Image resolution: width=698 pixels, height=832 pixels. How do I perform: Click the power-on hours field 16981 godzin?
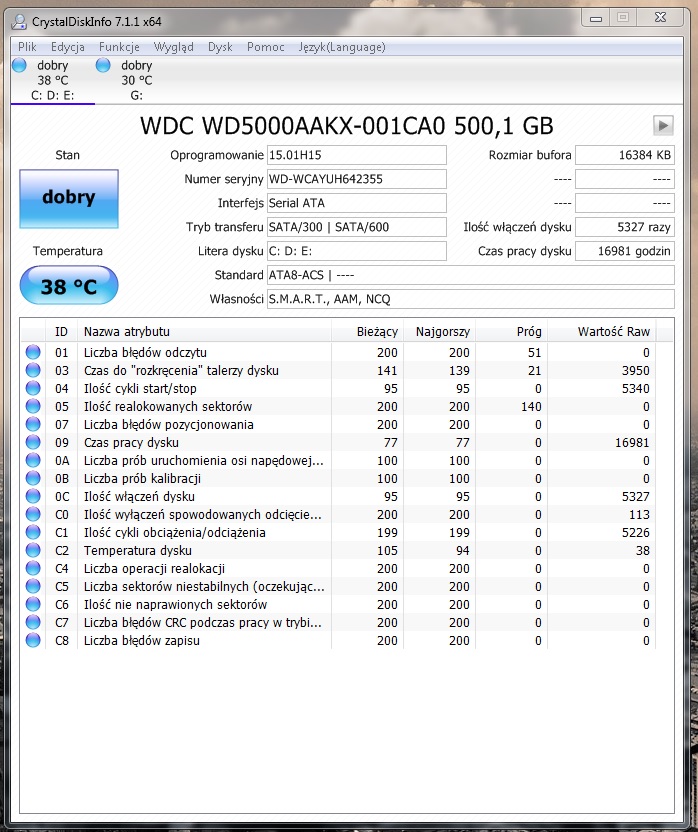click(x=625, y=251)
